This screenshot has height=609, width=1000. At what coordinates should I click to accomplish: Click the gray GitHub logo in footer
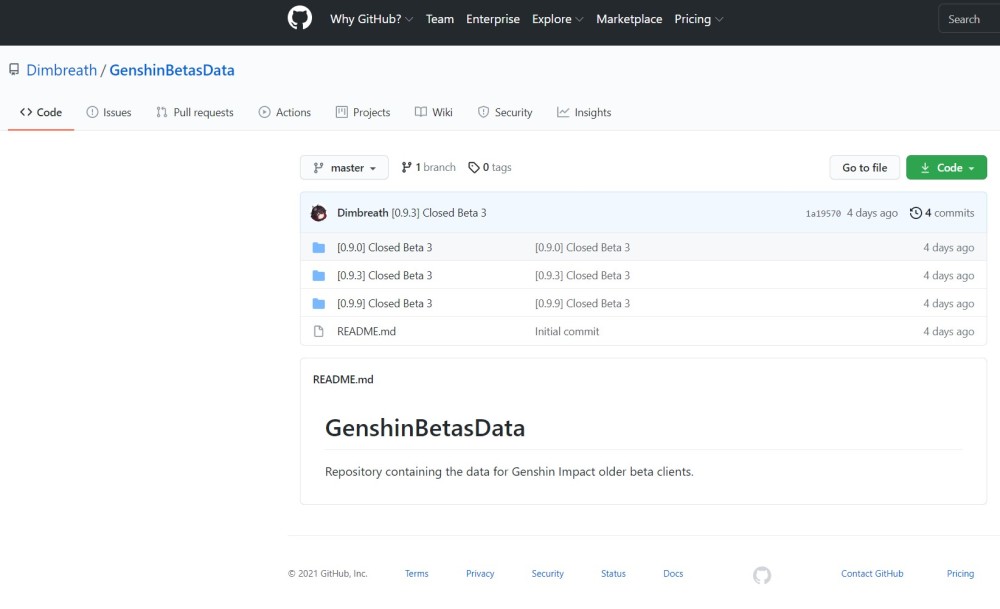(x=762, y=575)
